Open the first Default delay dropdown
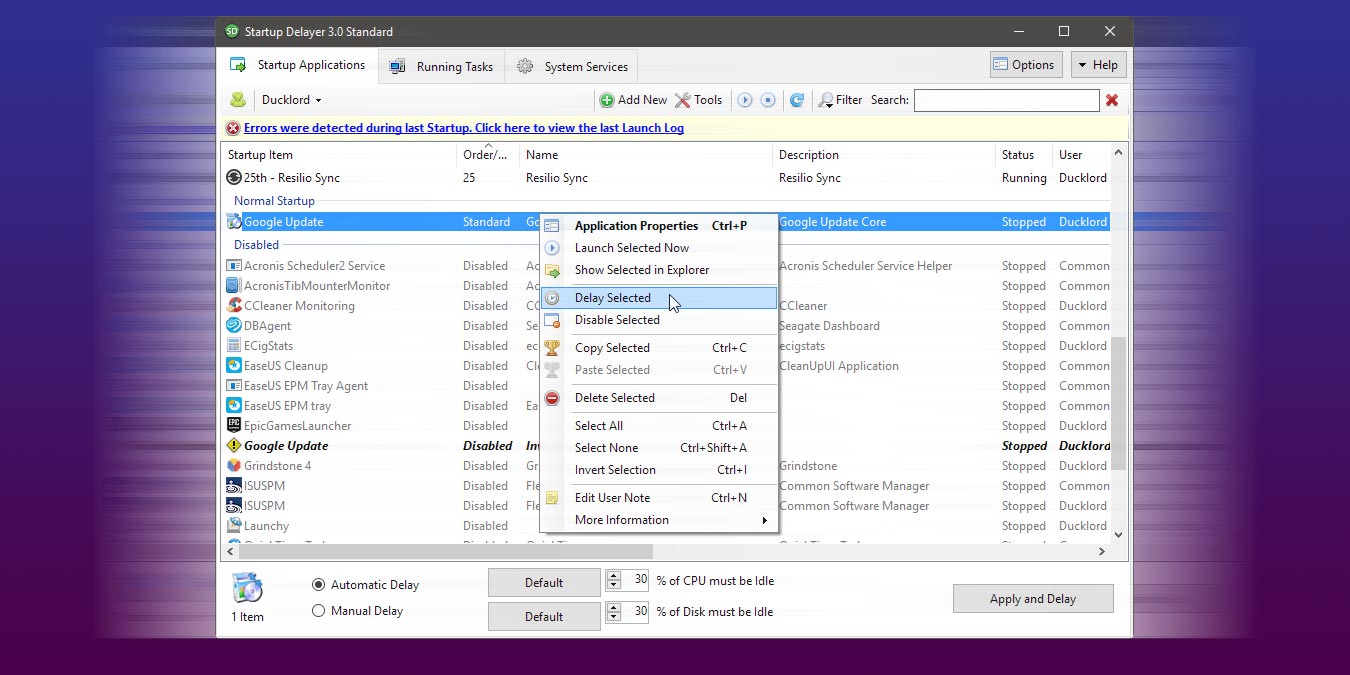Screen dimensions: 1350x675 544,581
